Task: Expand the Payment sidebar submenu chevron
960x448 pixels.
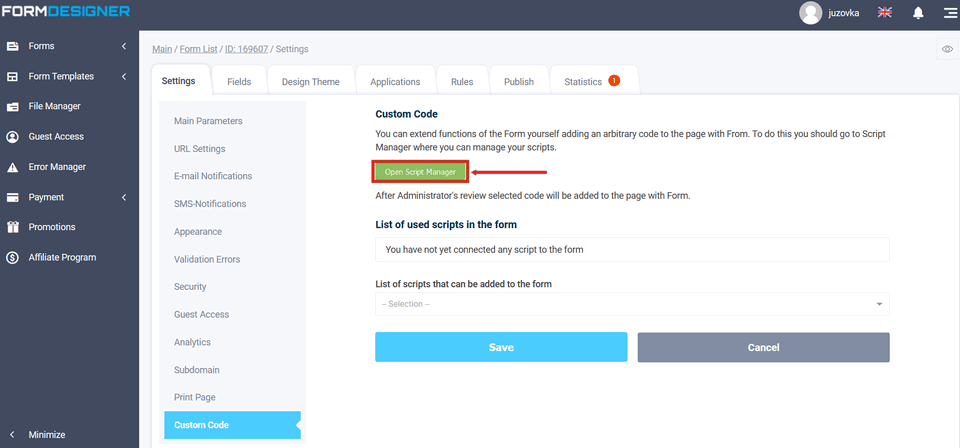Action: click(x=124, y=197)
